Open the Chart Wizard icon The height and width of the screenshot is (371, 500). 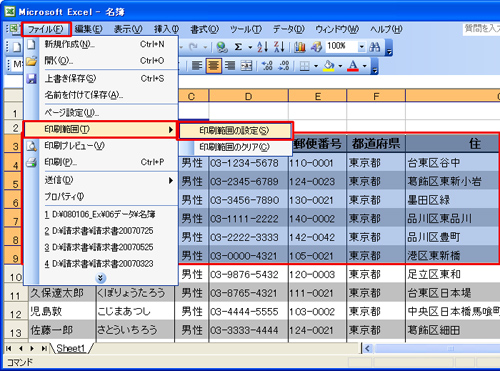(x=300, y=47)
